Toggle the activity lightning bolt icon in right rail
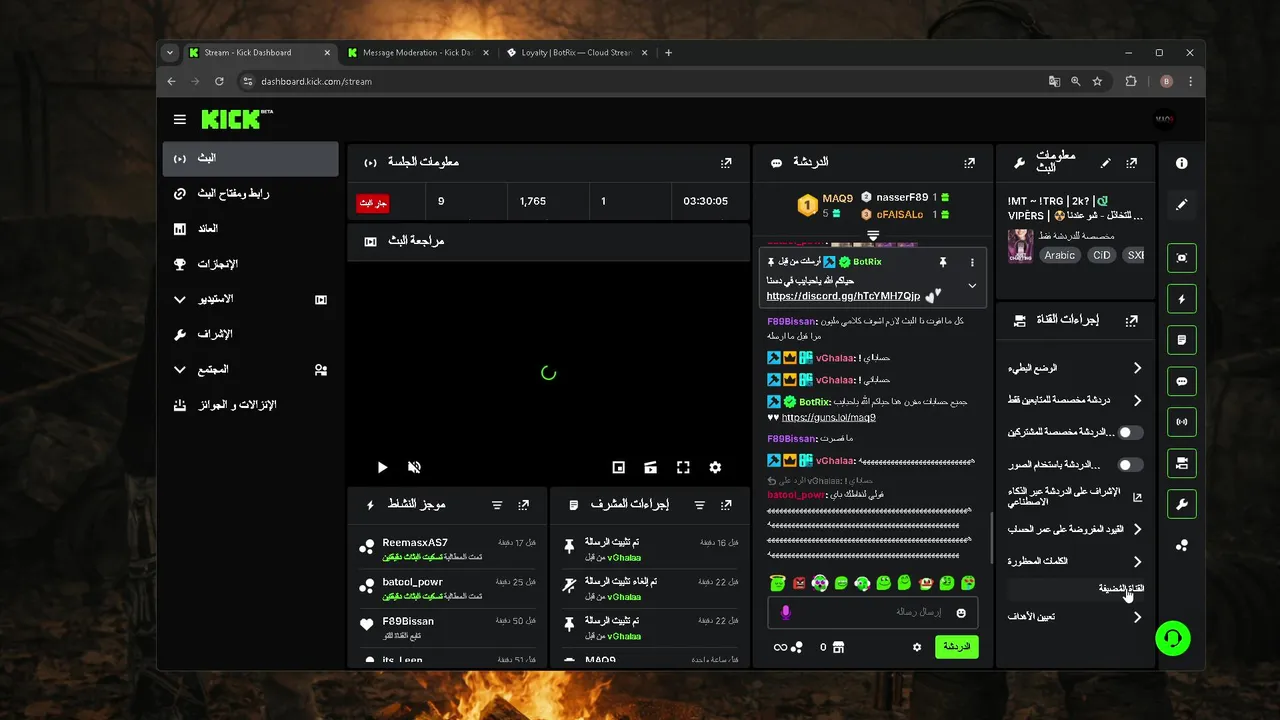The image size is (1280, 720). (x=1182, y=299)
